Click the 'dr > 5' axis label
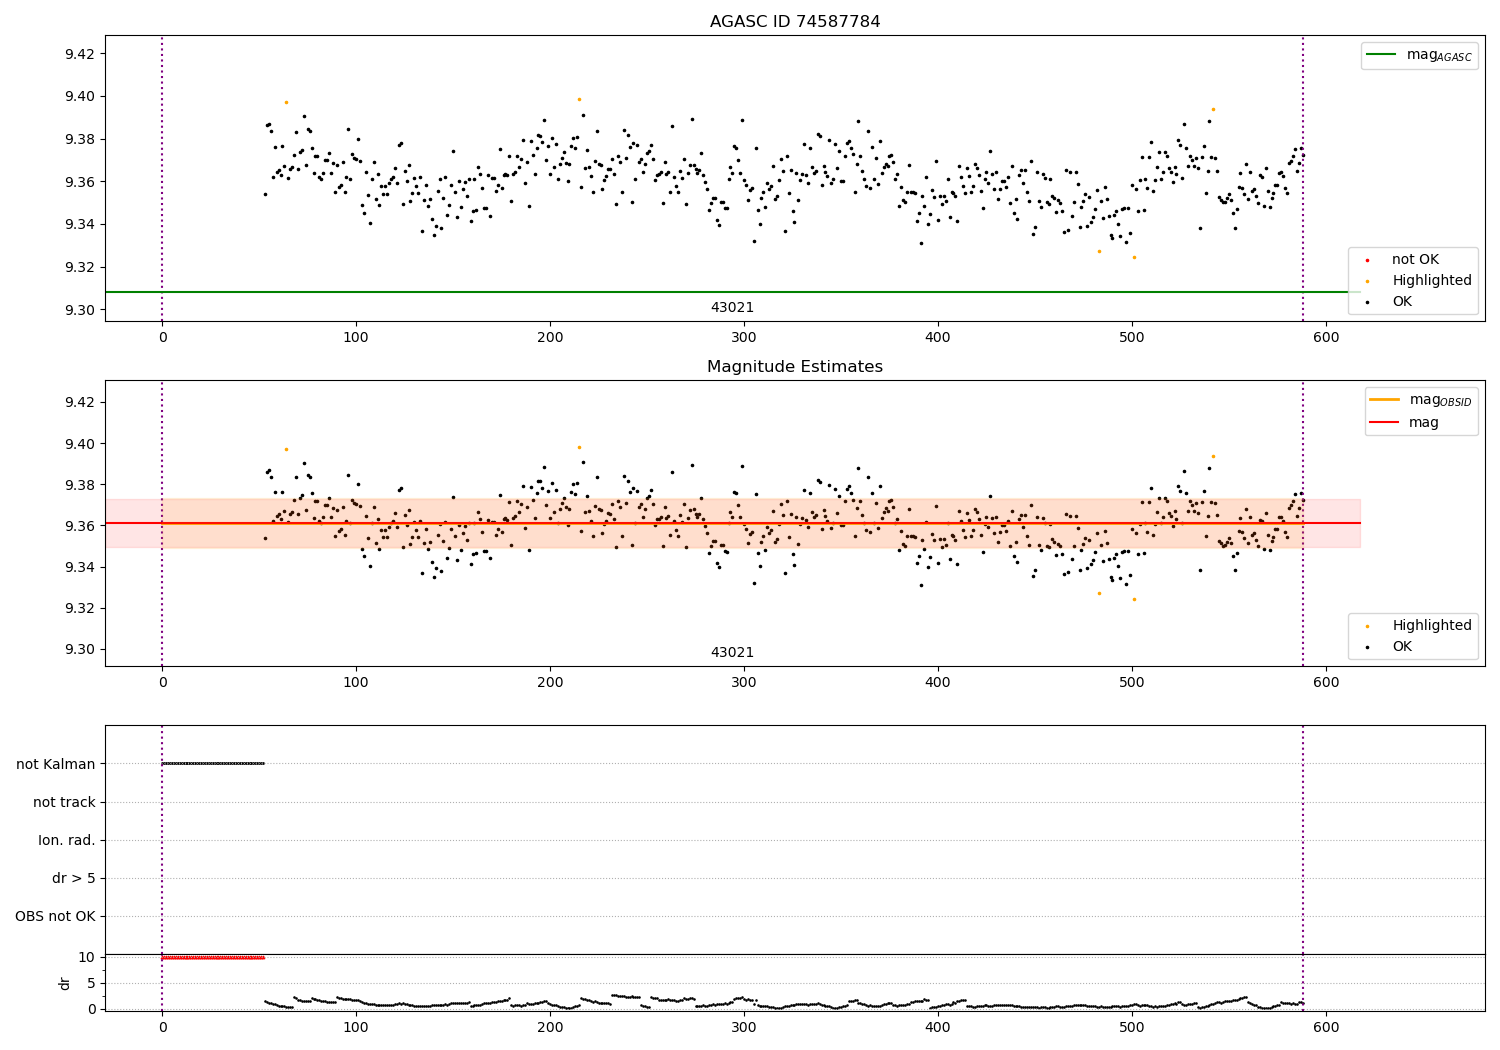 point(74,879)
